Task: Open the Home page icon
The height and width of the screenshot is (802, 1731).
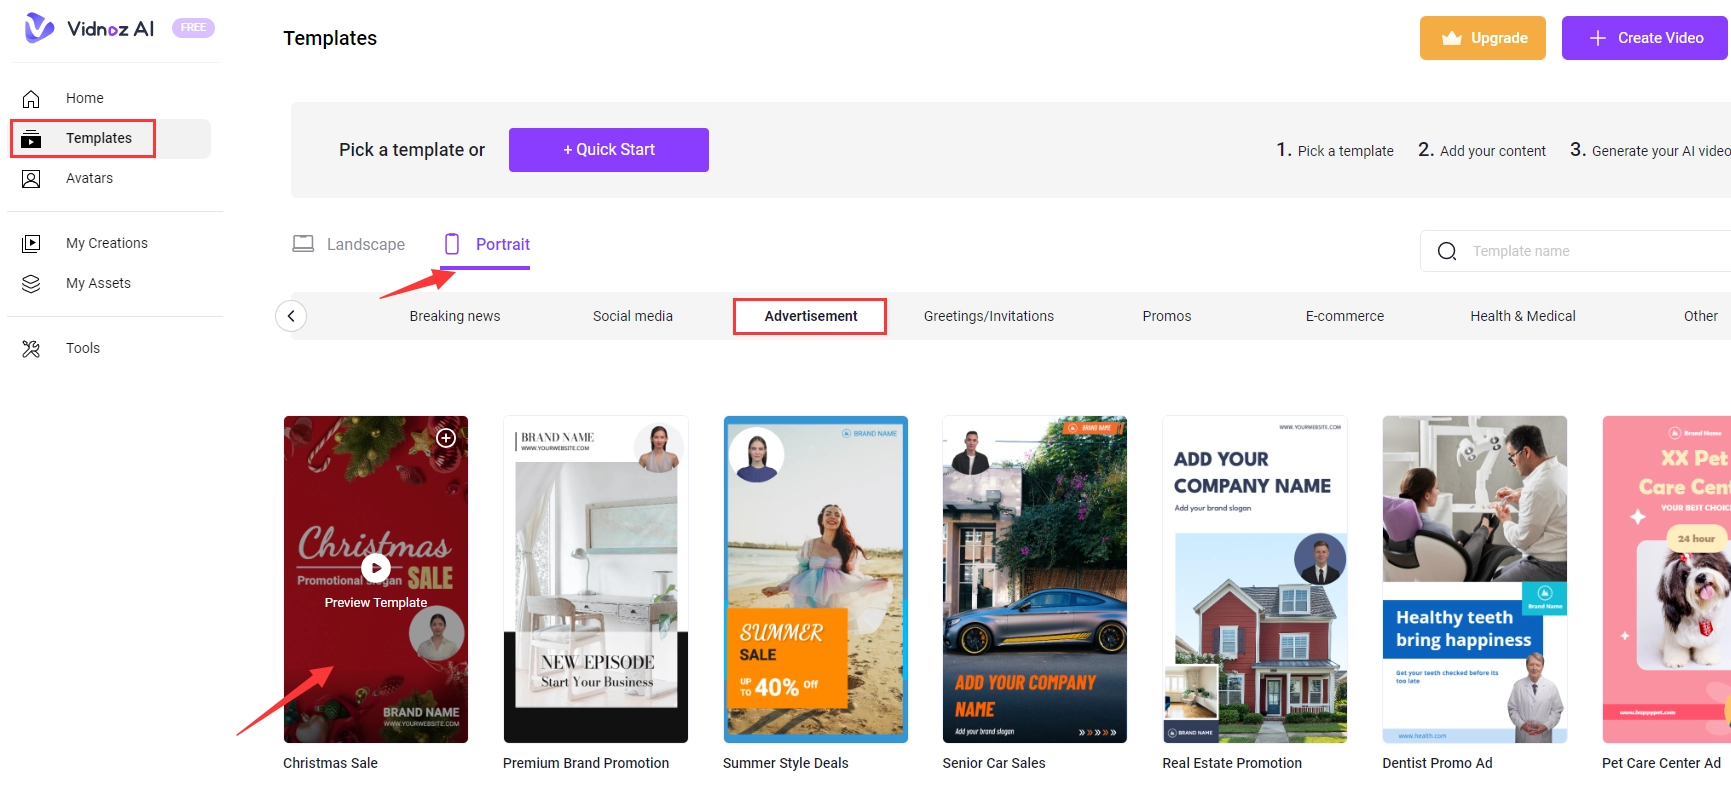Action: 31,98
